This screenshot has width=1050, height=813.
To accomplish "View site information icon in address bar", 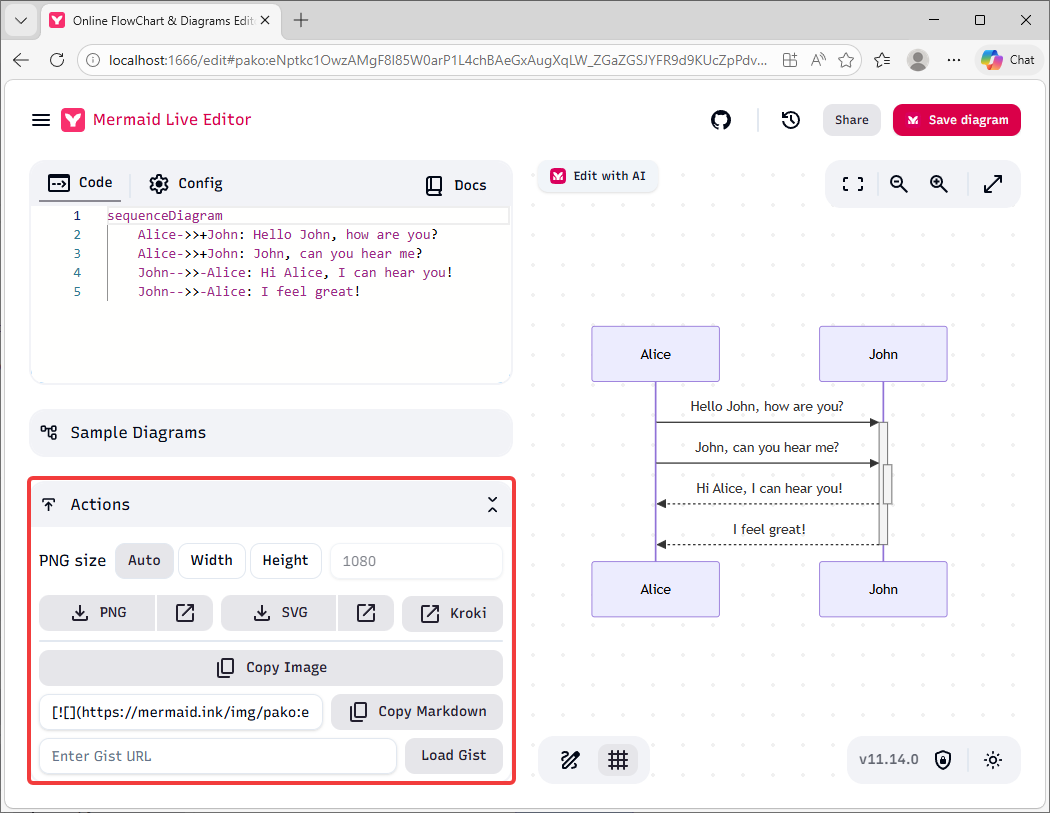I will point(93,60).
